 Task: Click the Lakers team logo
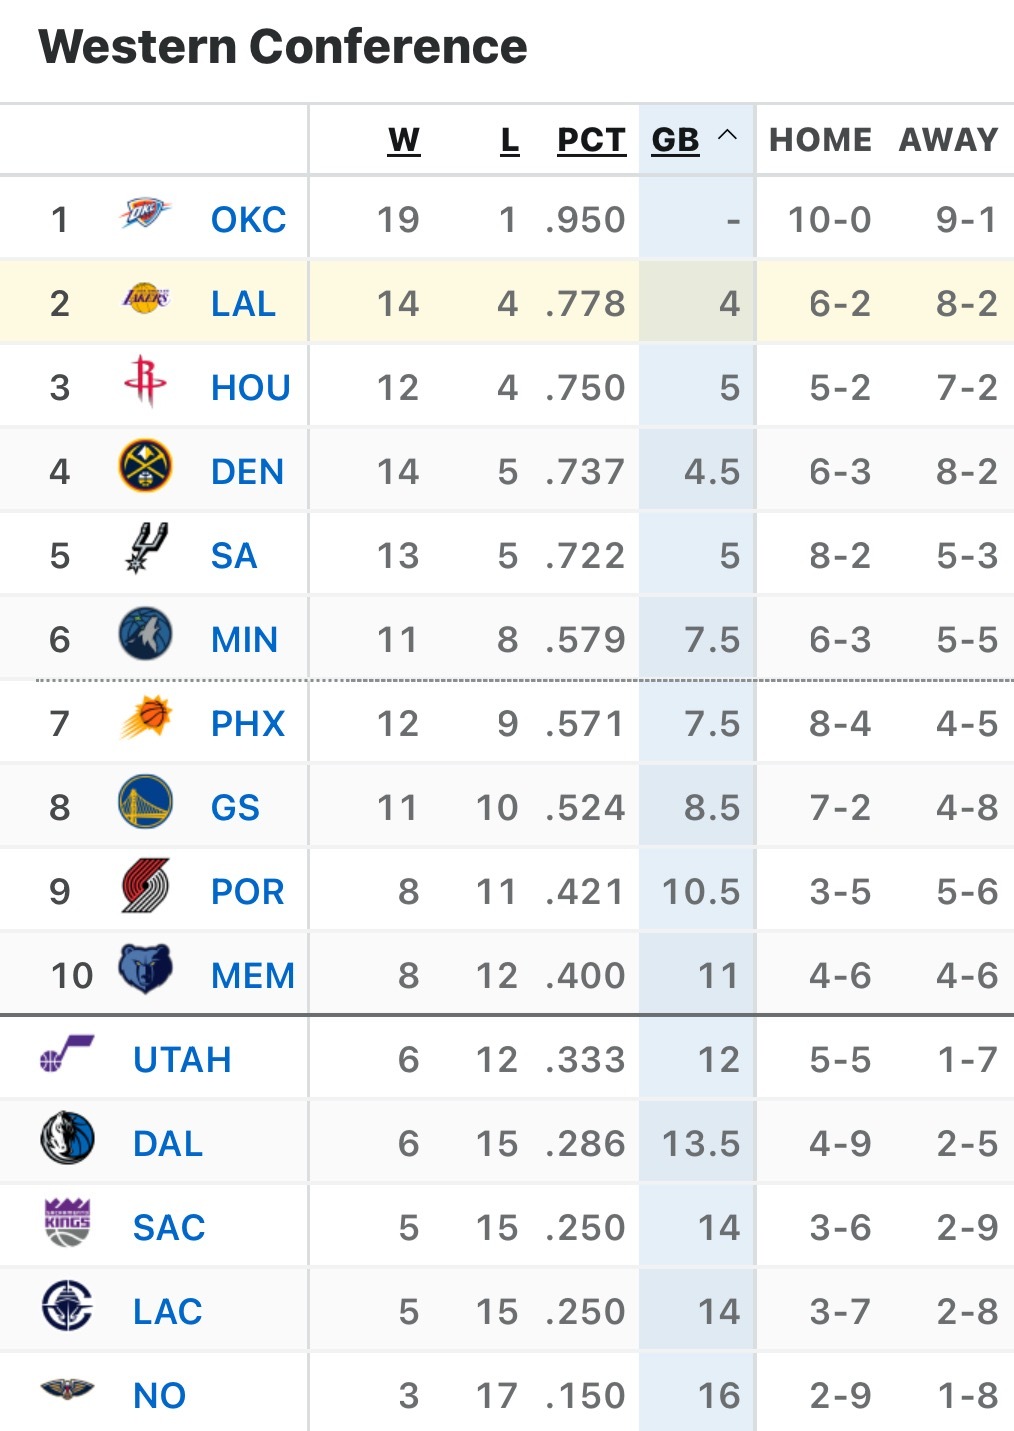145,299
